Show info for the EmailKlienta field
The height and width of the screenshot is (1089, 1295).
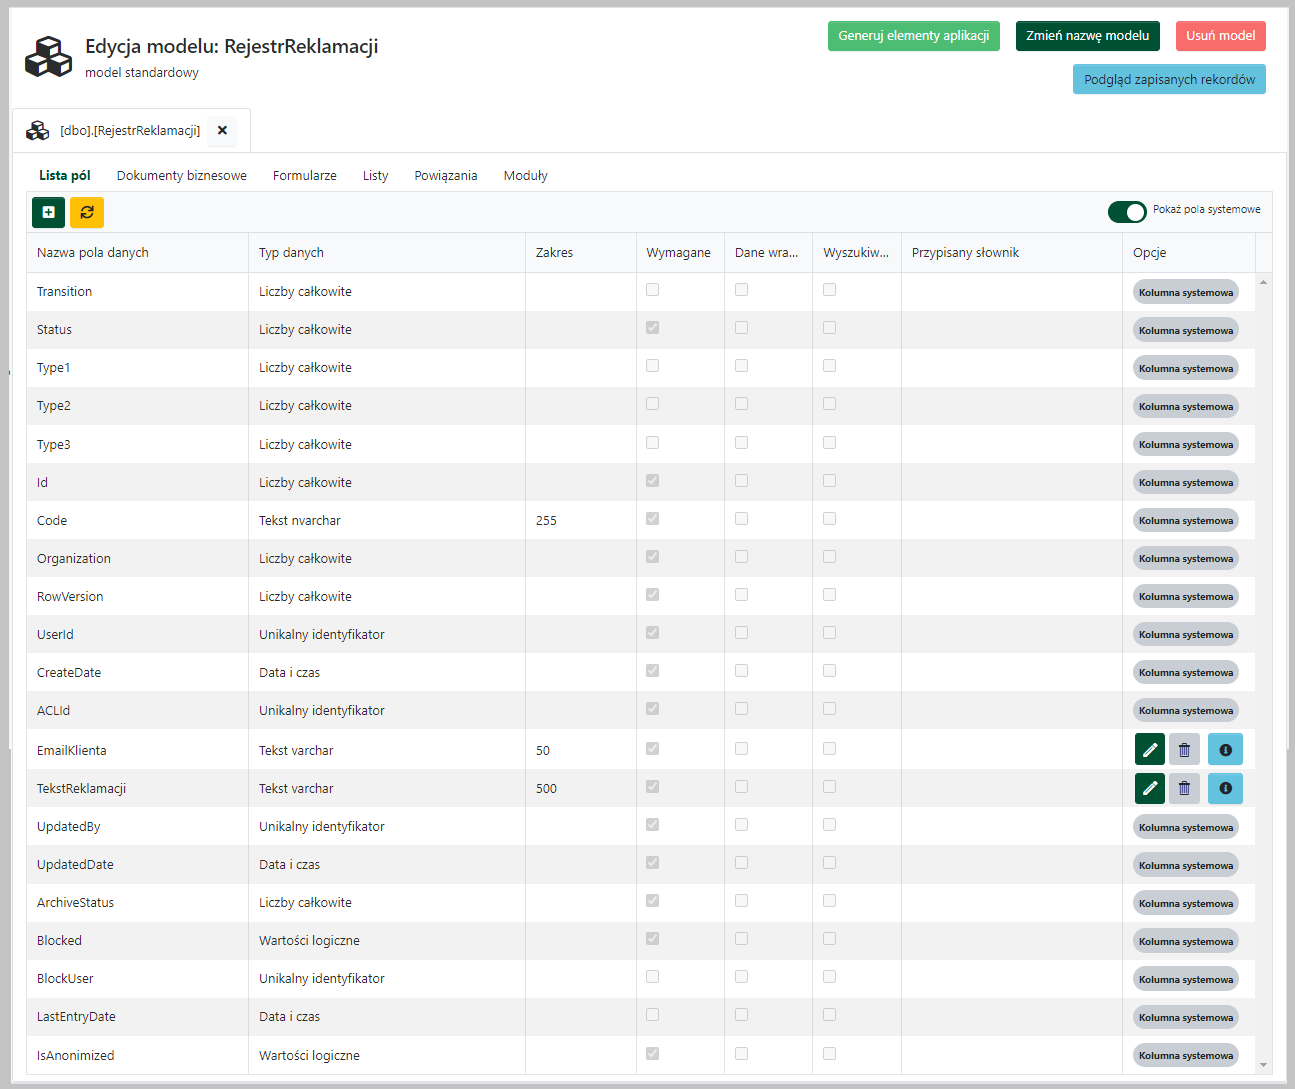[x=1225, y=749]
